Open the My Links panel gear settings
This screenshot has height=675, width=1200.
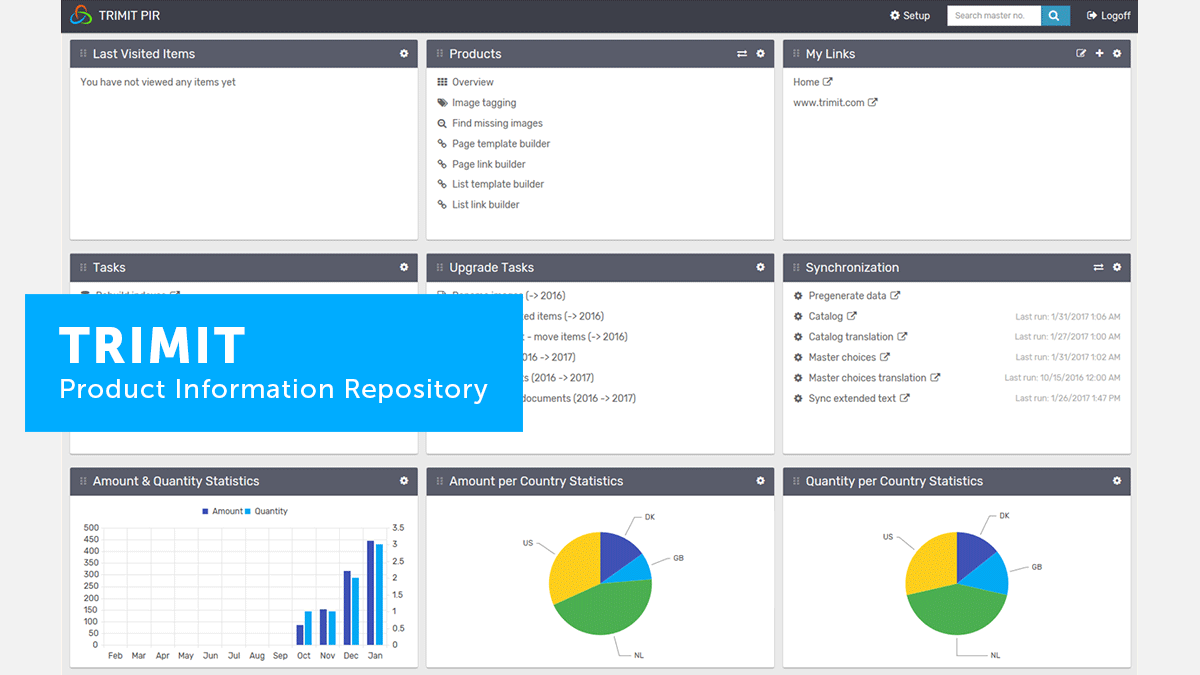point(1117,54)
